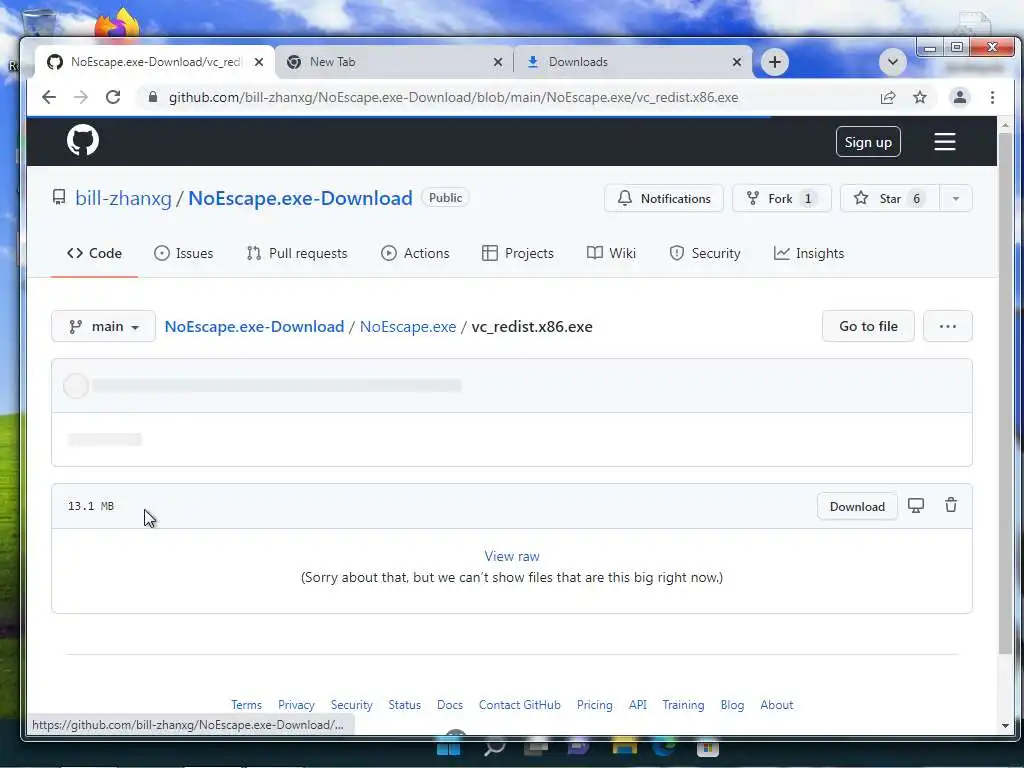This screenshot has height=768, width=1024.
Task: Click the Notifications button
Action: (664, 199)
